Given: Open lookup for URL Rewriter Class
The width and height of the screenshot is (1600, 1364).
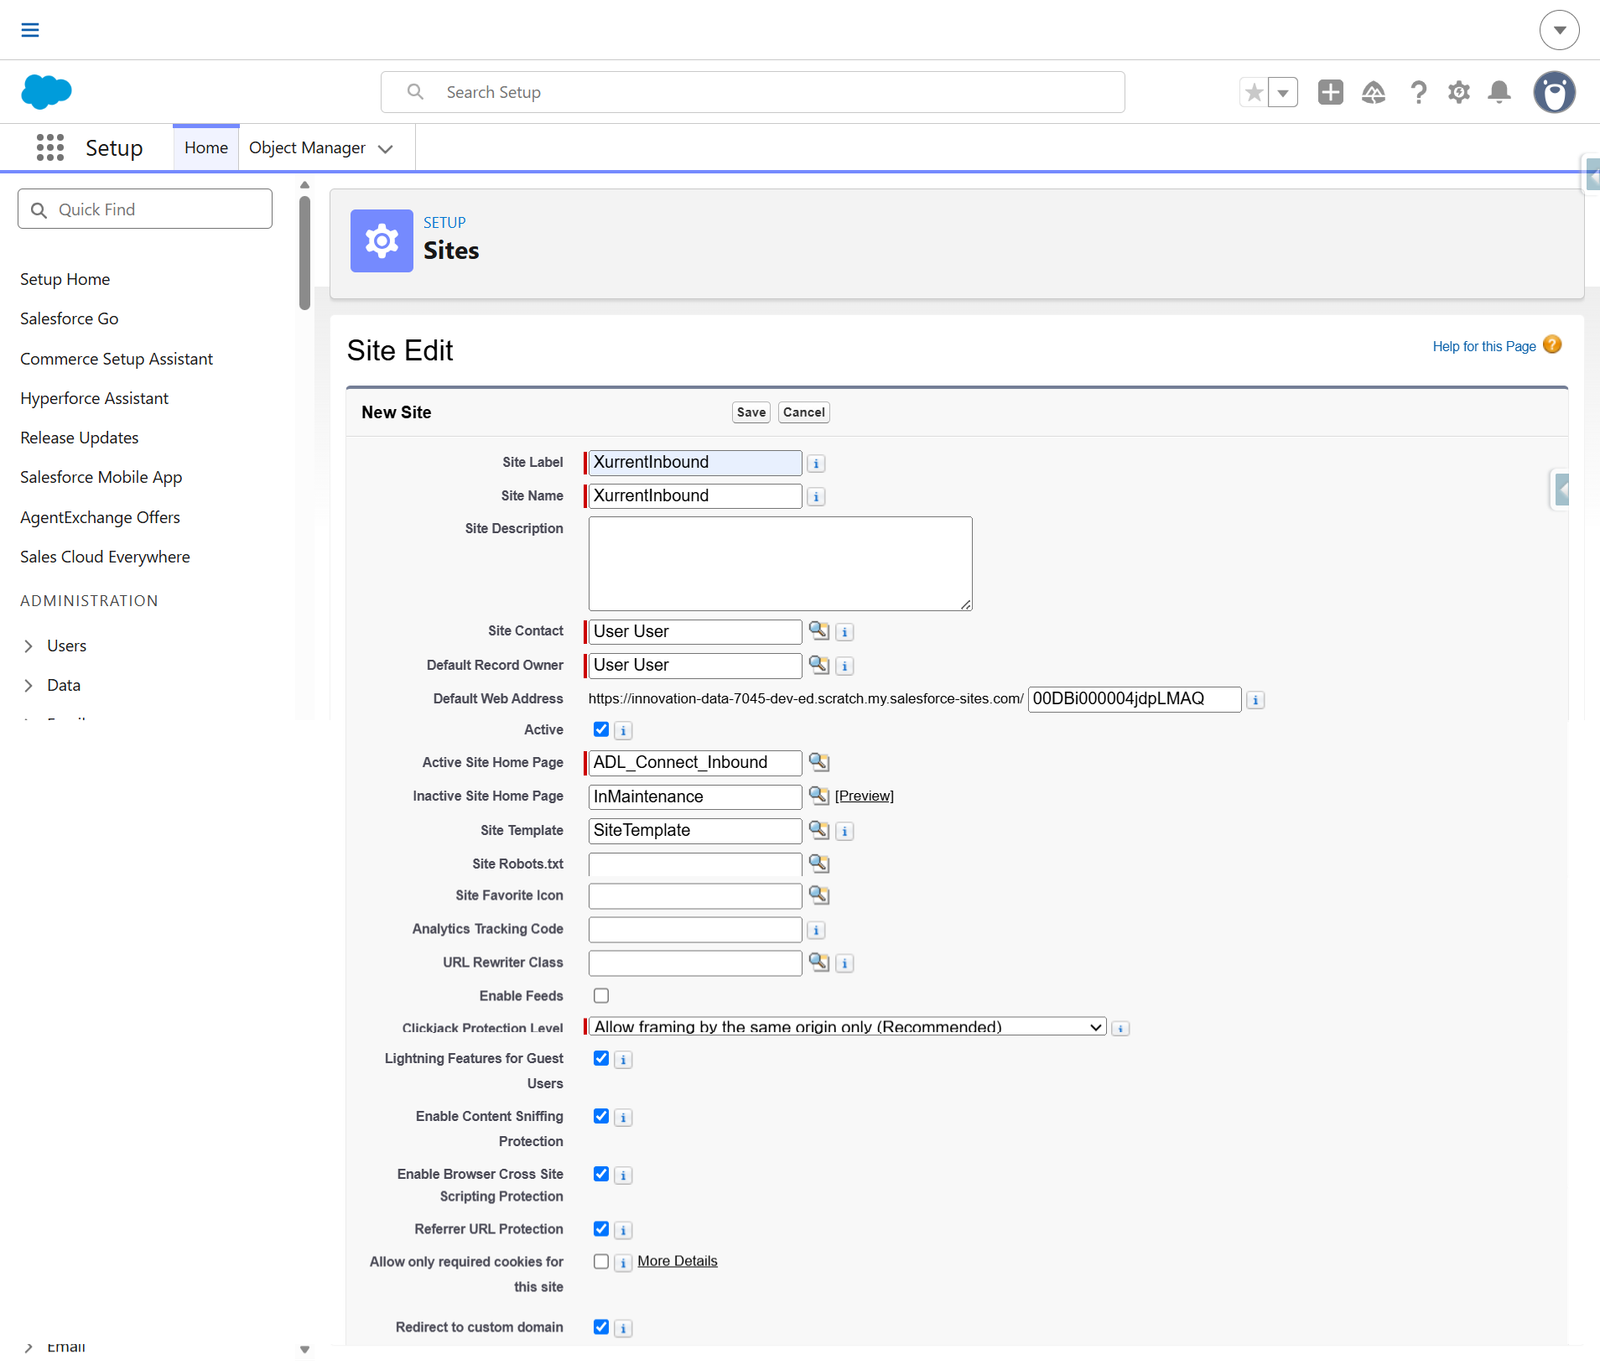Looking at the screenshot, I should pos(819,962).
